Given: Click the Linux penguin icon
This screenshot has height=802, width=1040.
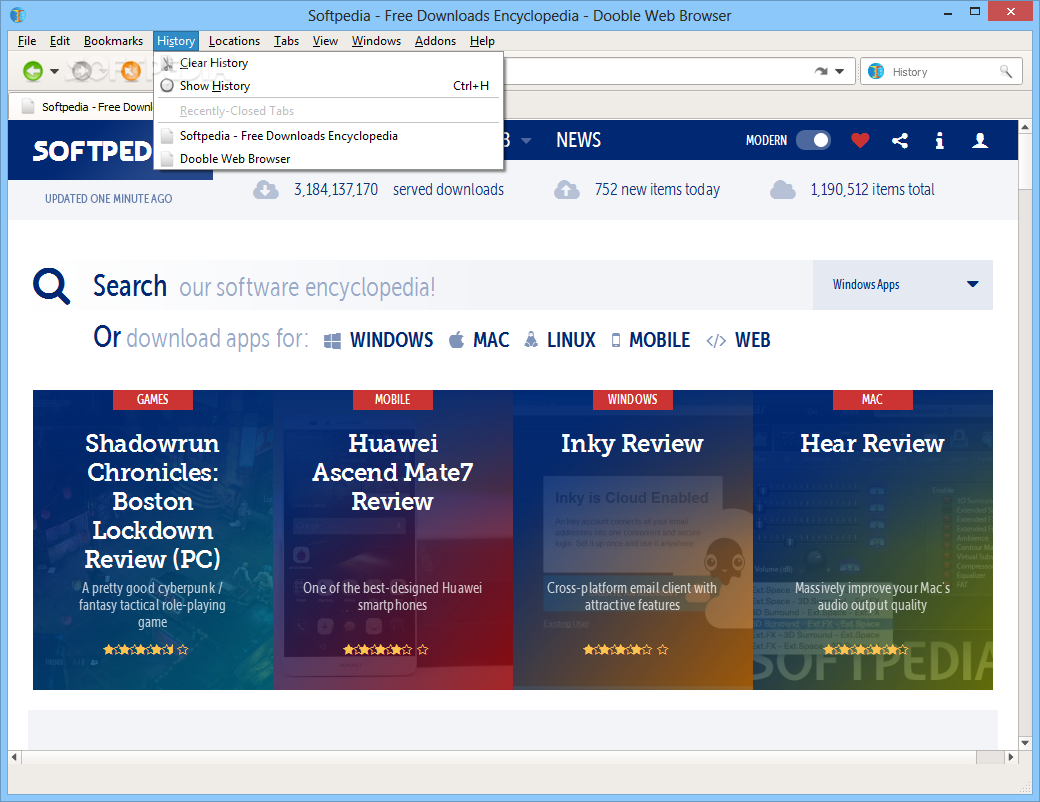Looking at the screenshot, I should [x=531, y=340].
